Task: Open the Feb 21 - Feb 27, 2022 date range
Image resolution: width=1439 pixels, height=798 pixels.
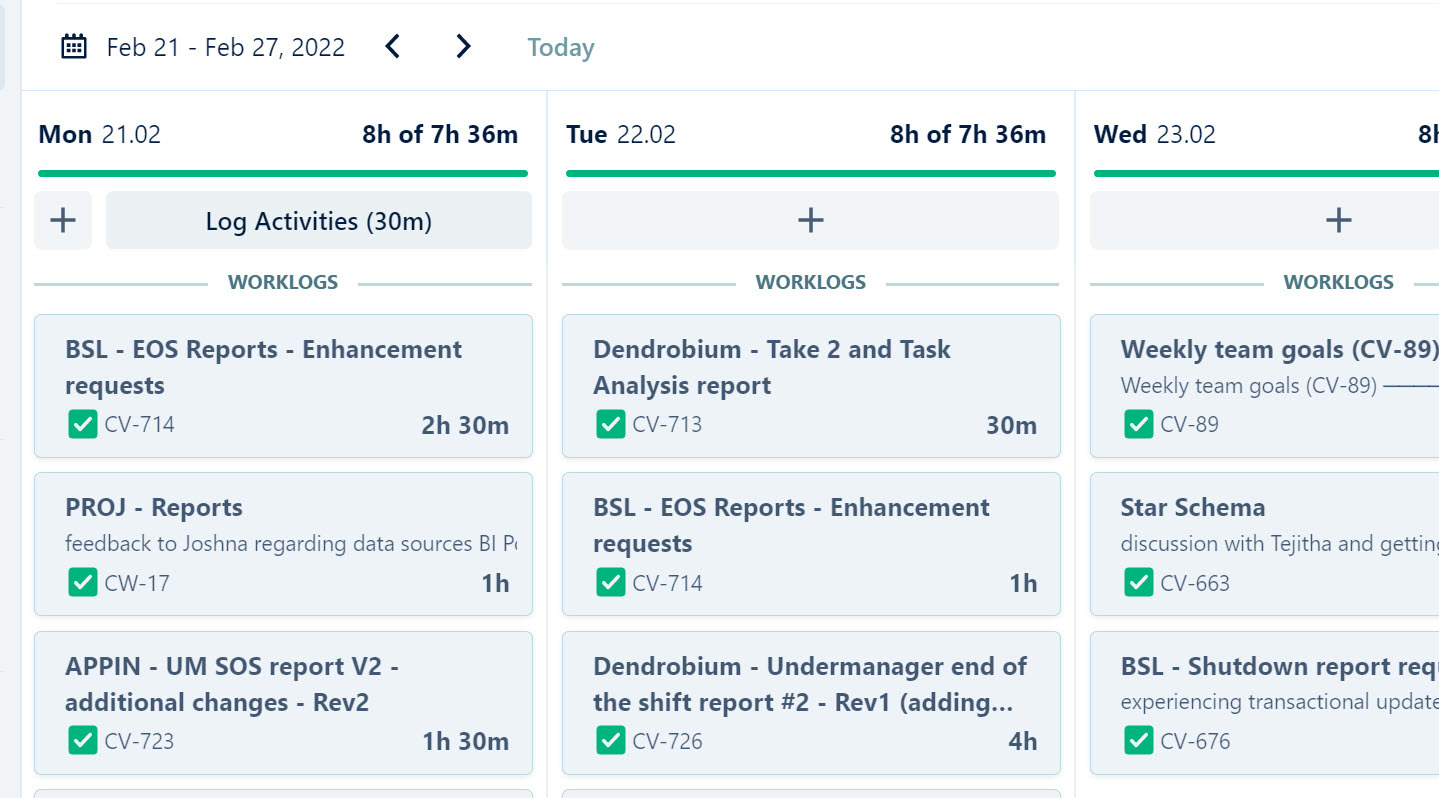Action: coord(225,47)
